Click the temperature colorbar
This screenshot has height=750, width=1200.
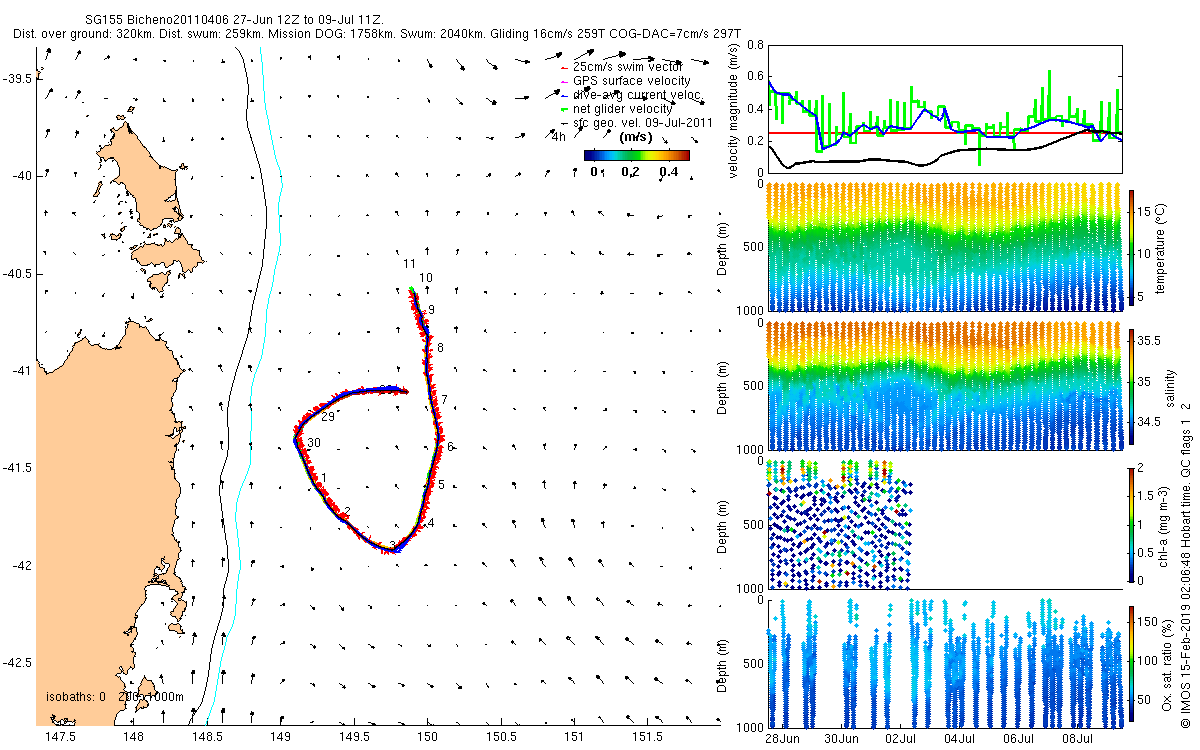click(x=1132, y=247)
